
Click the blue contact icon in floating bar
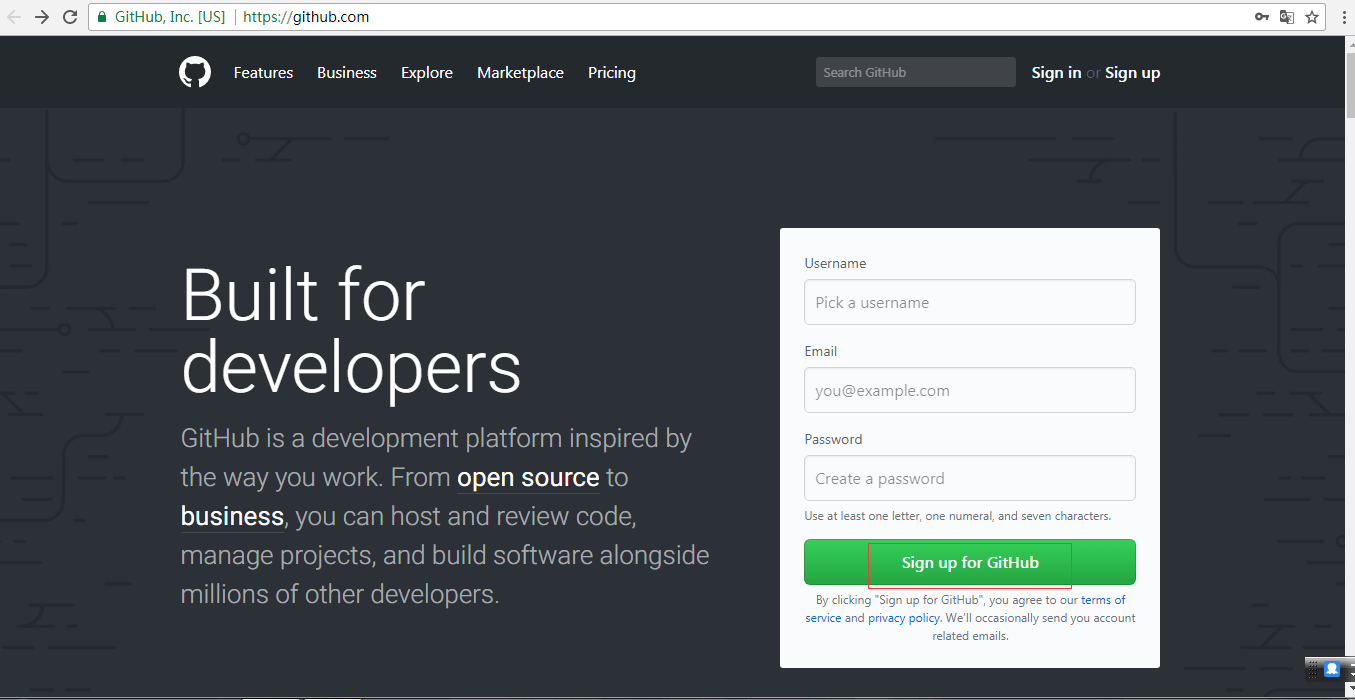1332,669
